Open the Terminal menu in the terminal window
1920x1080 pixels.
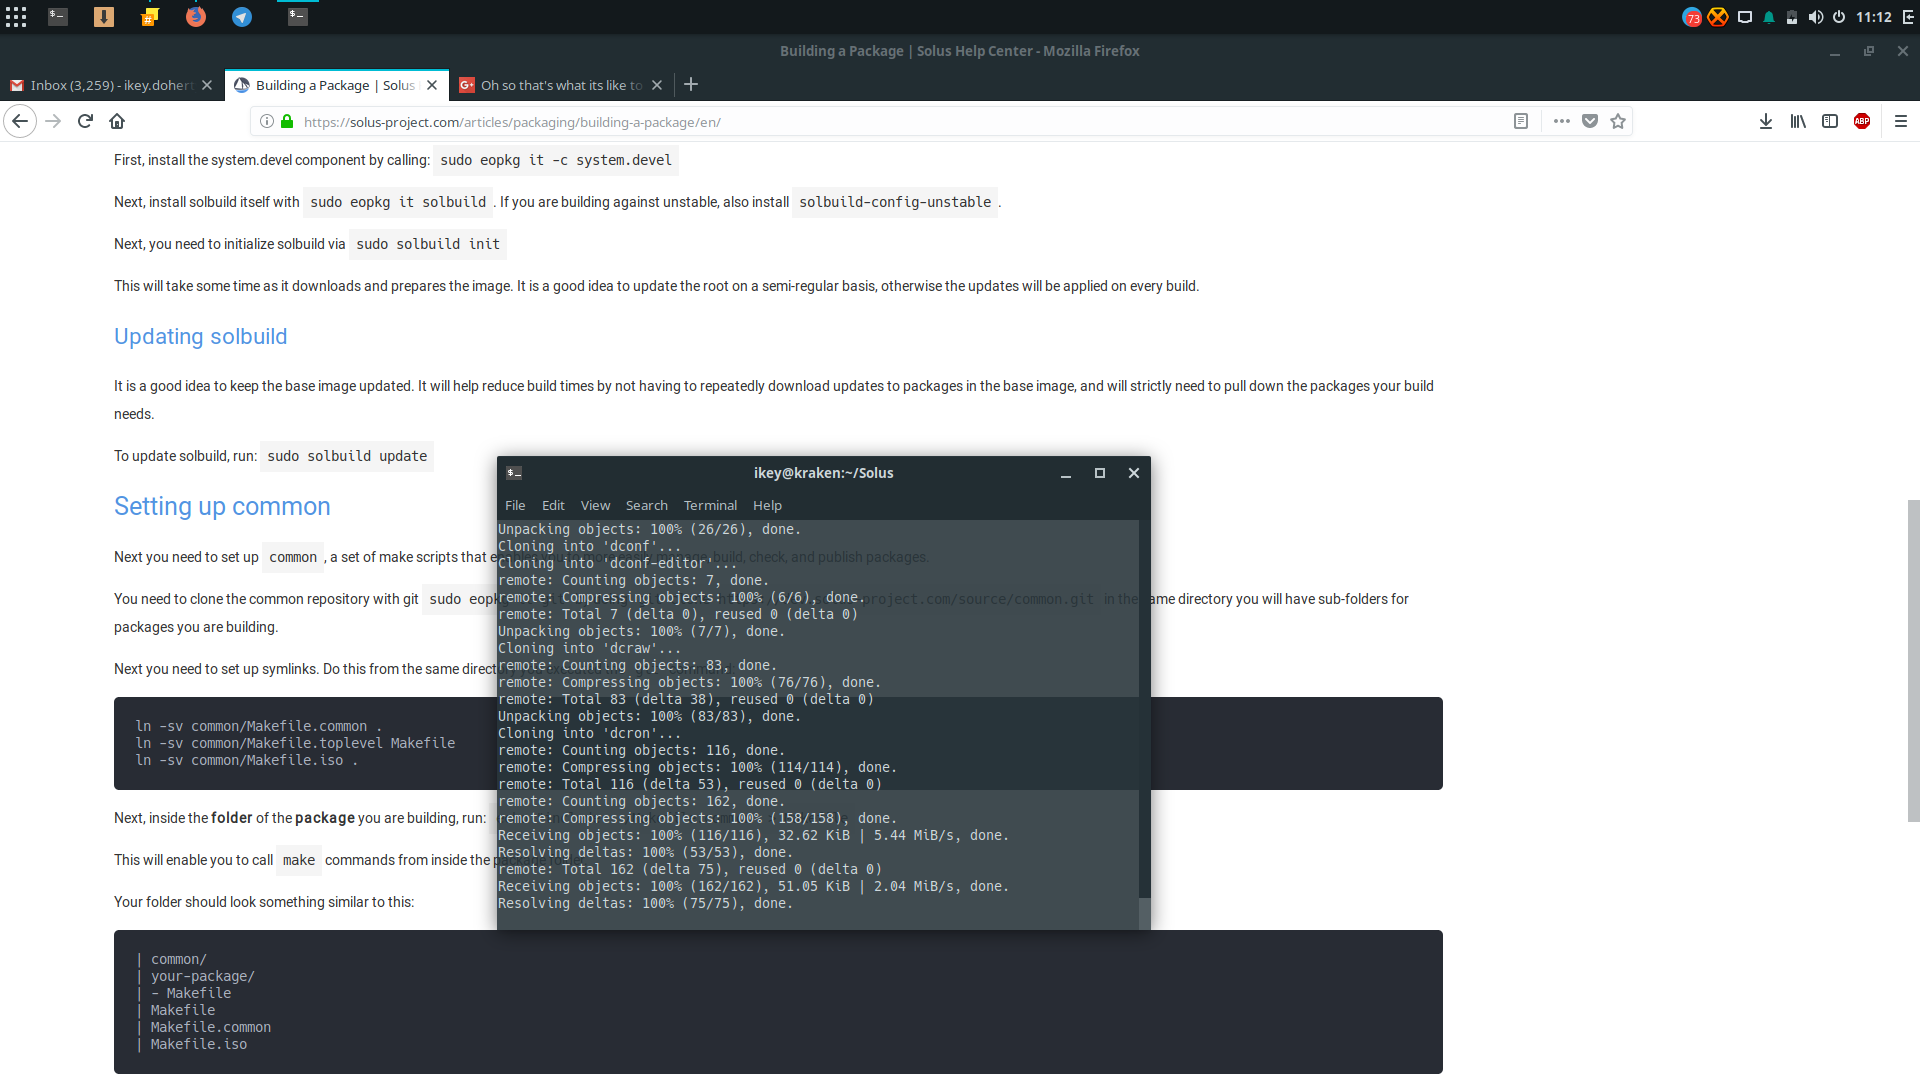710,505
